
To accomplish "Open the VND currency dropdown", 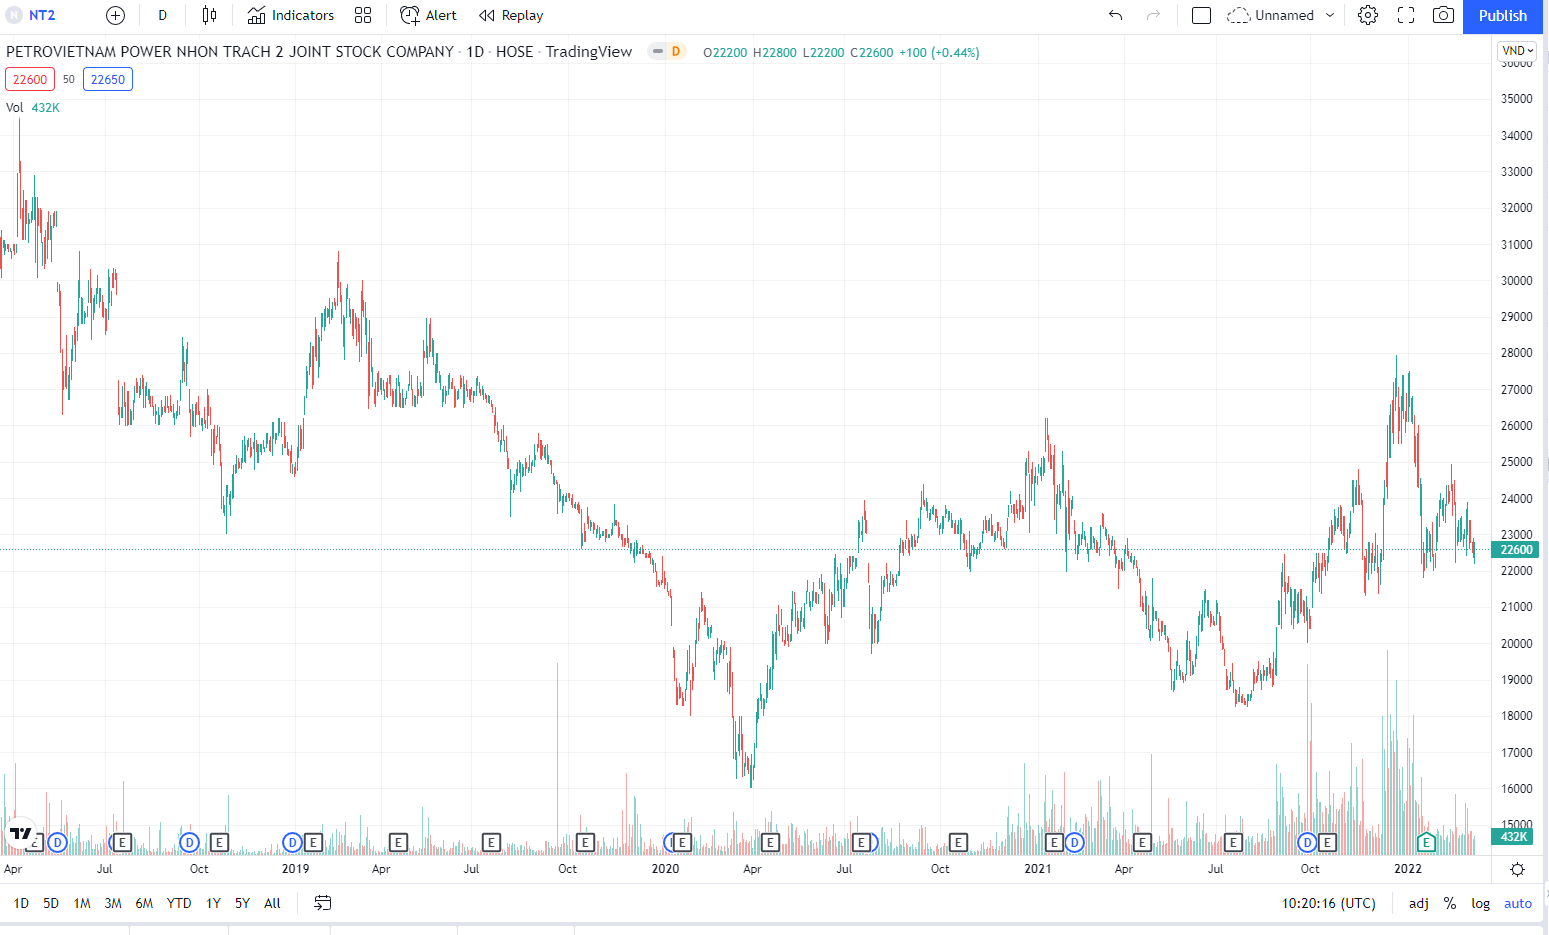I will pos(1517,50).
